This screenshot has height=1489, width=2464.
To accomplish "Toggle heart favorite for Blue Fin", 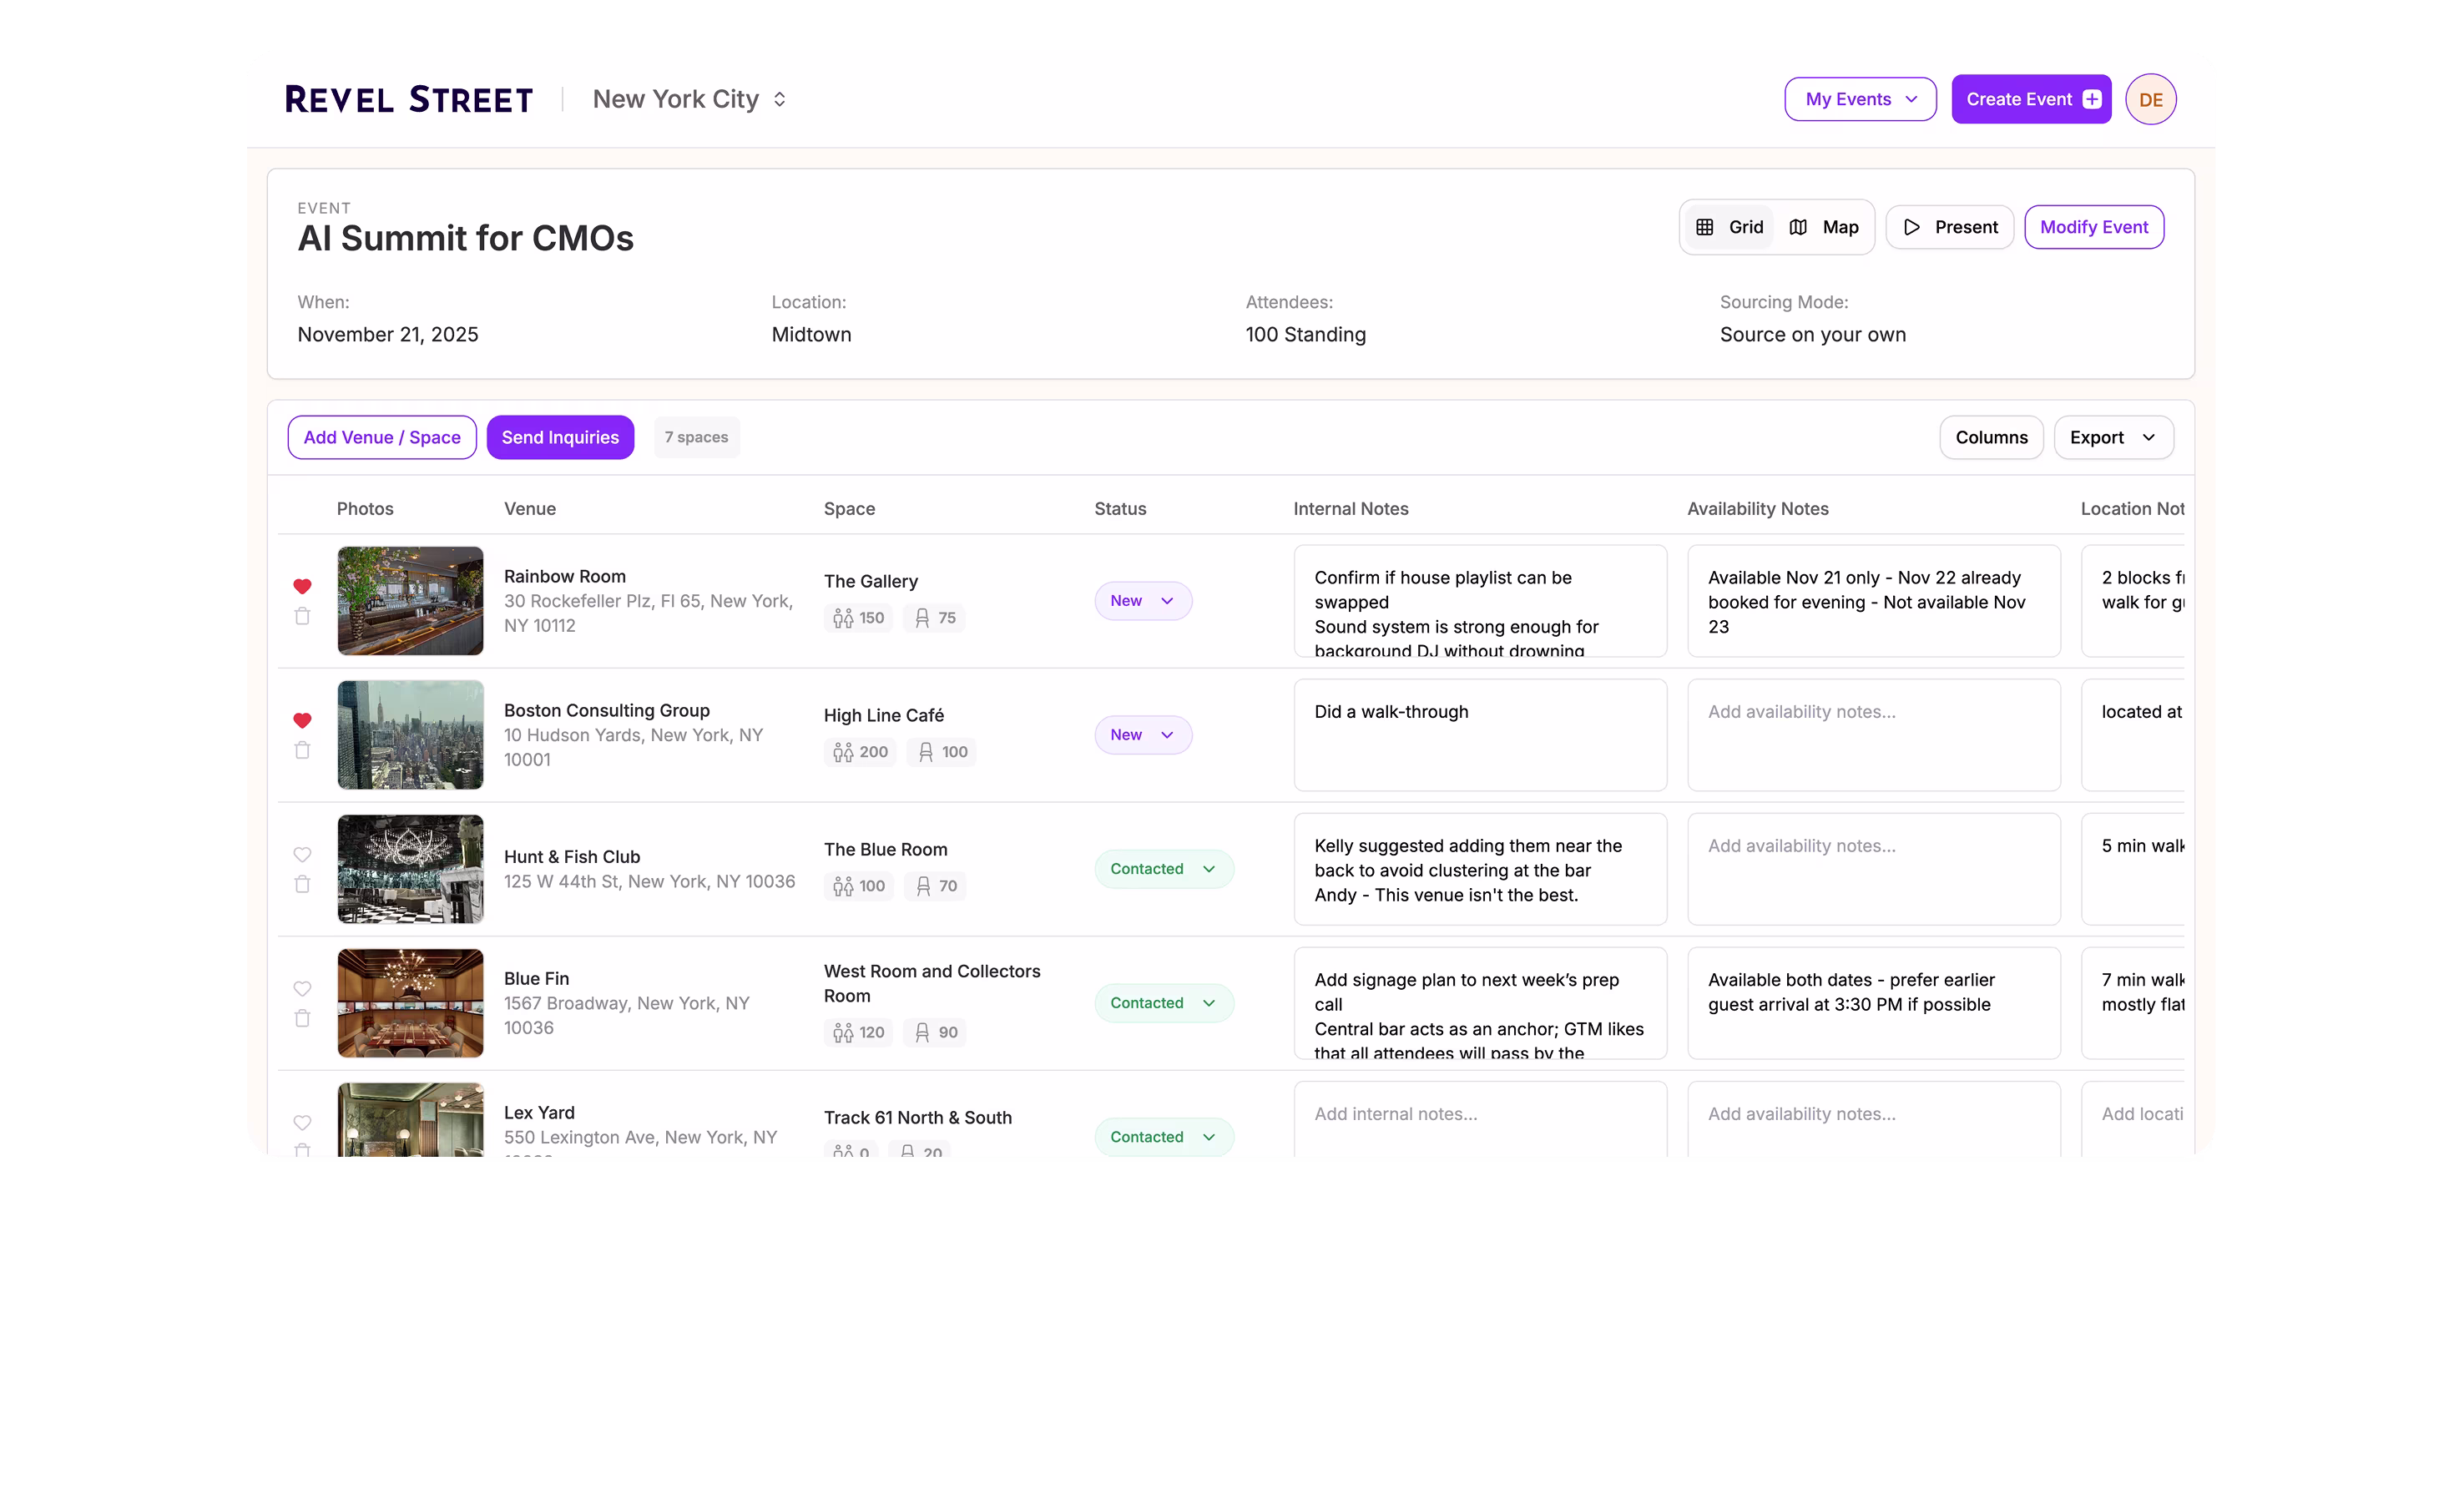I will point(302,988).
